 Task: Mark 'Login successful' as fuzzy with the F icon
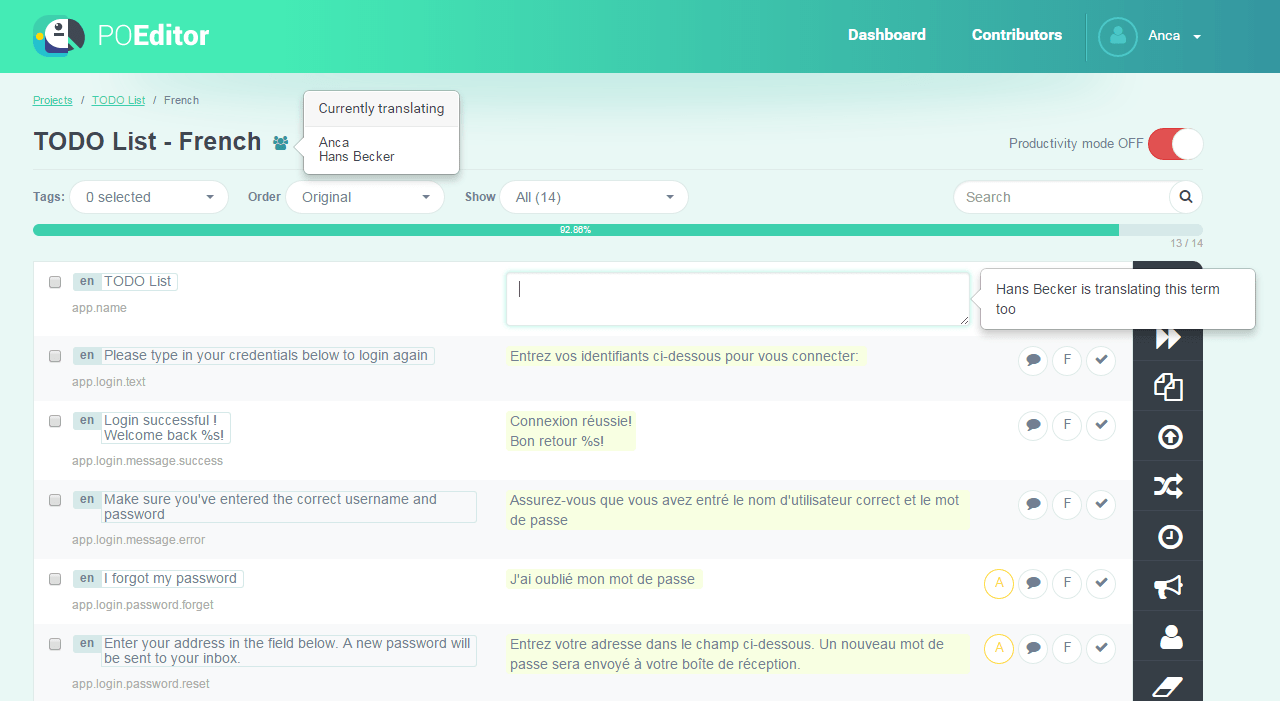pyautogui.click(x=1067, y=425)
